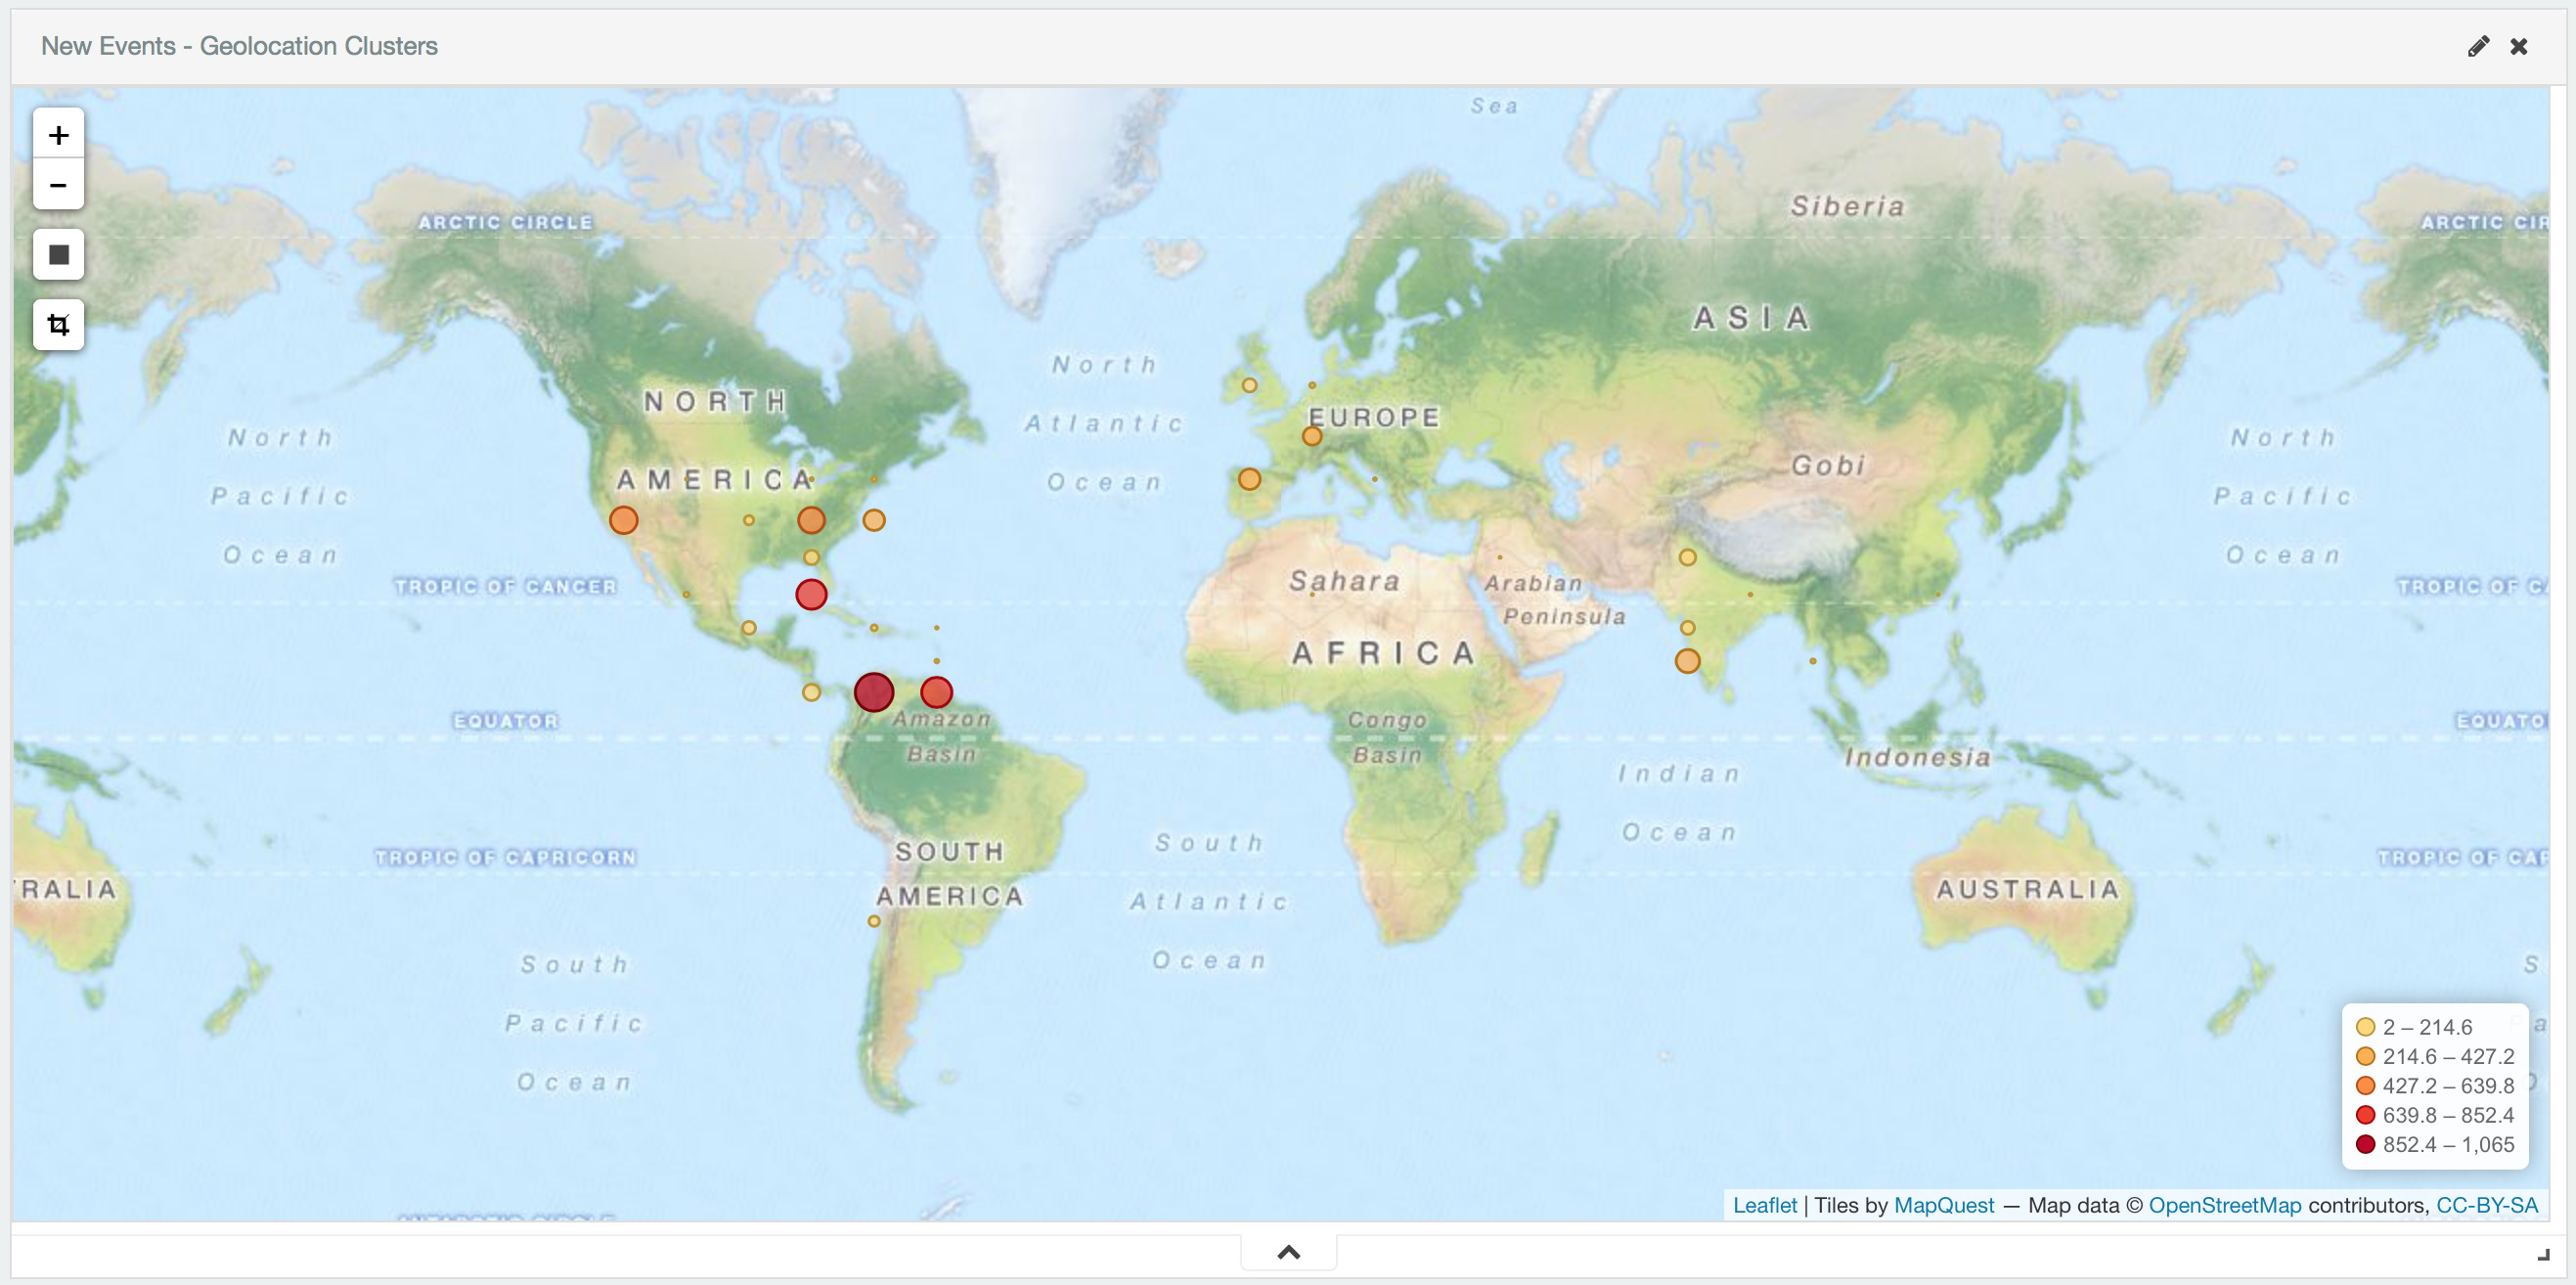The width and height of the screenshot is (2576, 1285).
Task: Remove the panel with the X icon
Action: (x=2519, y=46)
